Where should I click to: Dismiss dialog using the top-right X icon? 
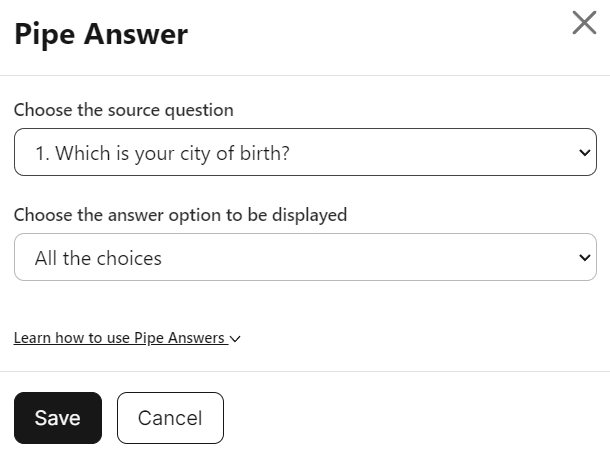pyautogui.click(x=584, y=23)
